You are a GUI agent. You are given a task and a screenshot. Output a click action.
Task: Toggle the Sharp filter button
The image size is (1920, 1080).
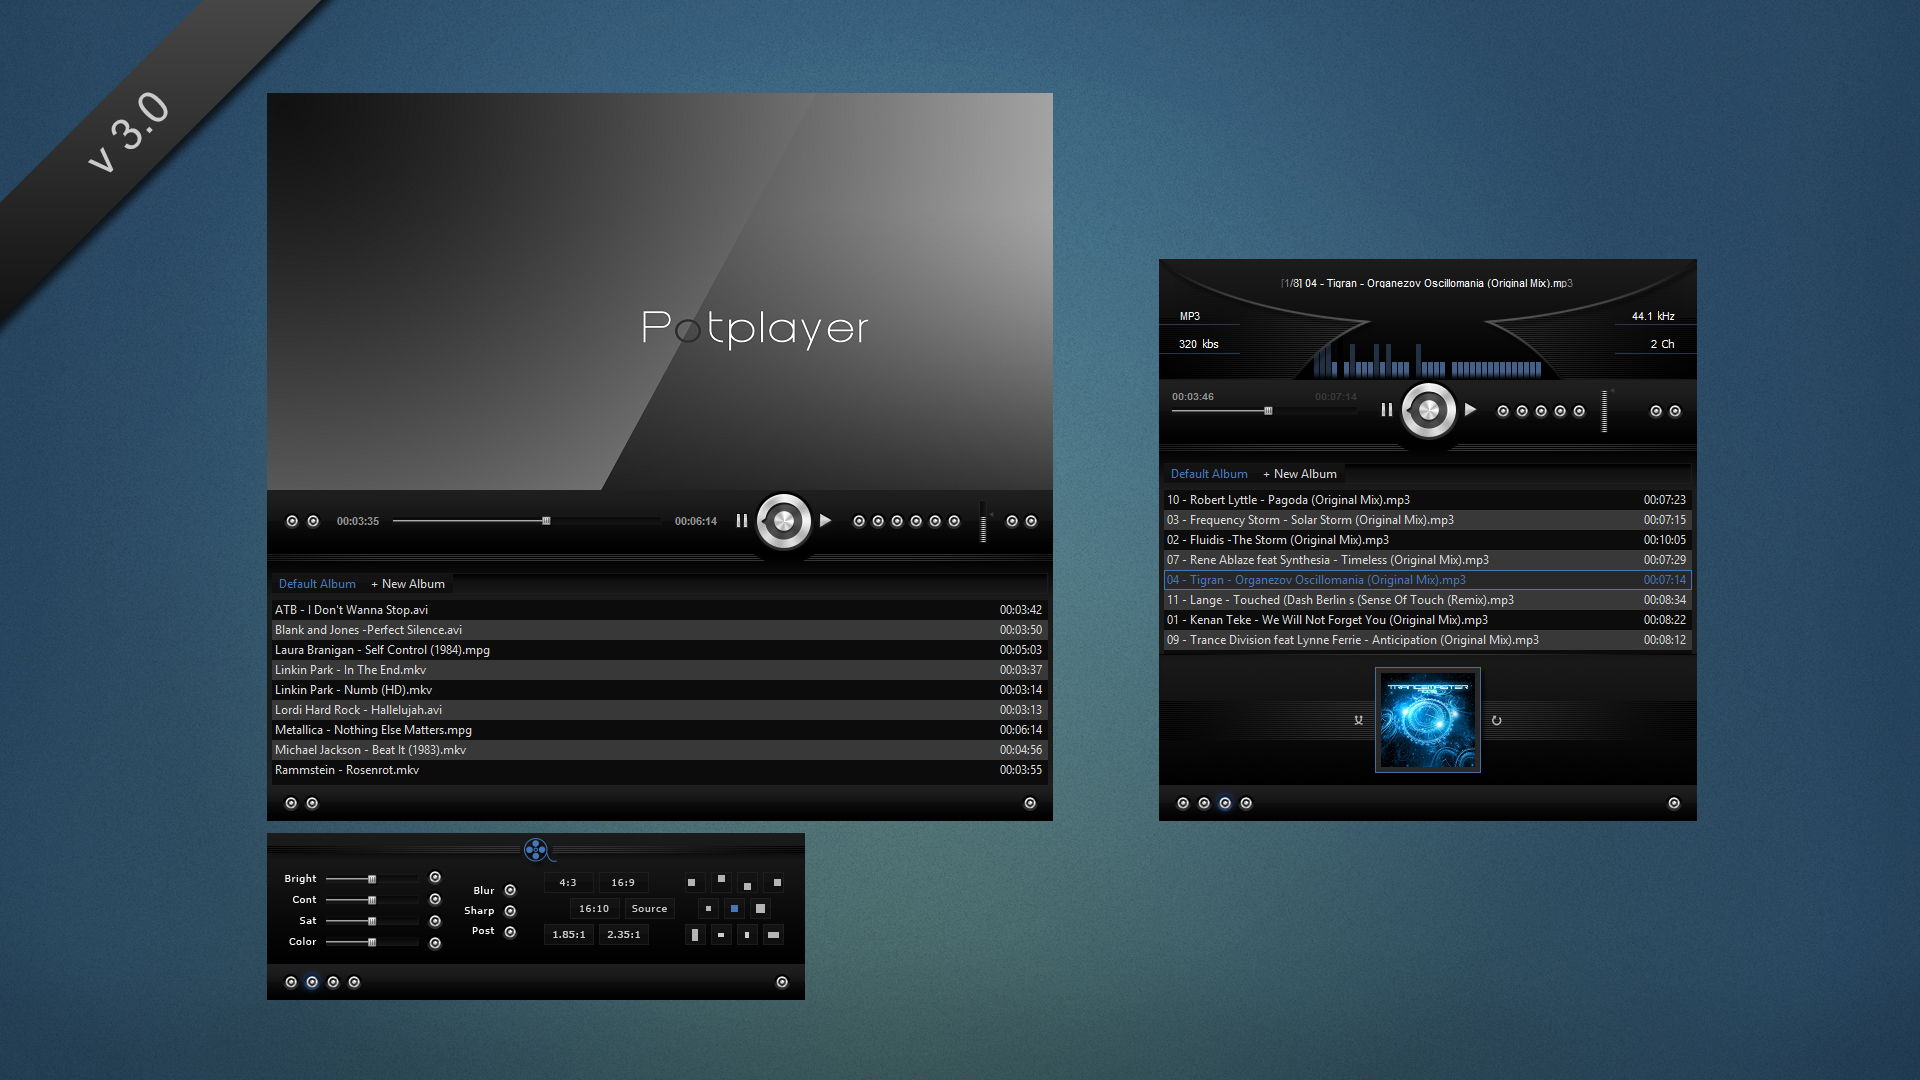[510, 911]
